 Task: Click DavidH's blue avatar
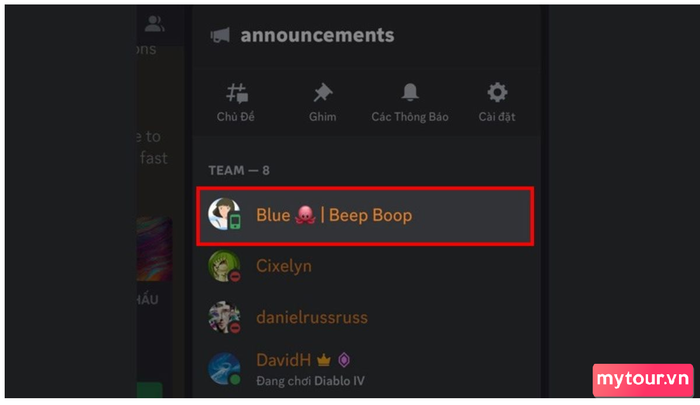coord(224,369)
